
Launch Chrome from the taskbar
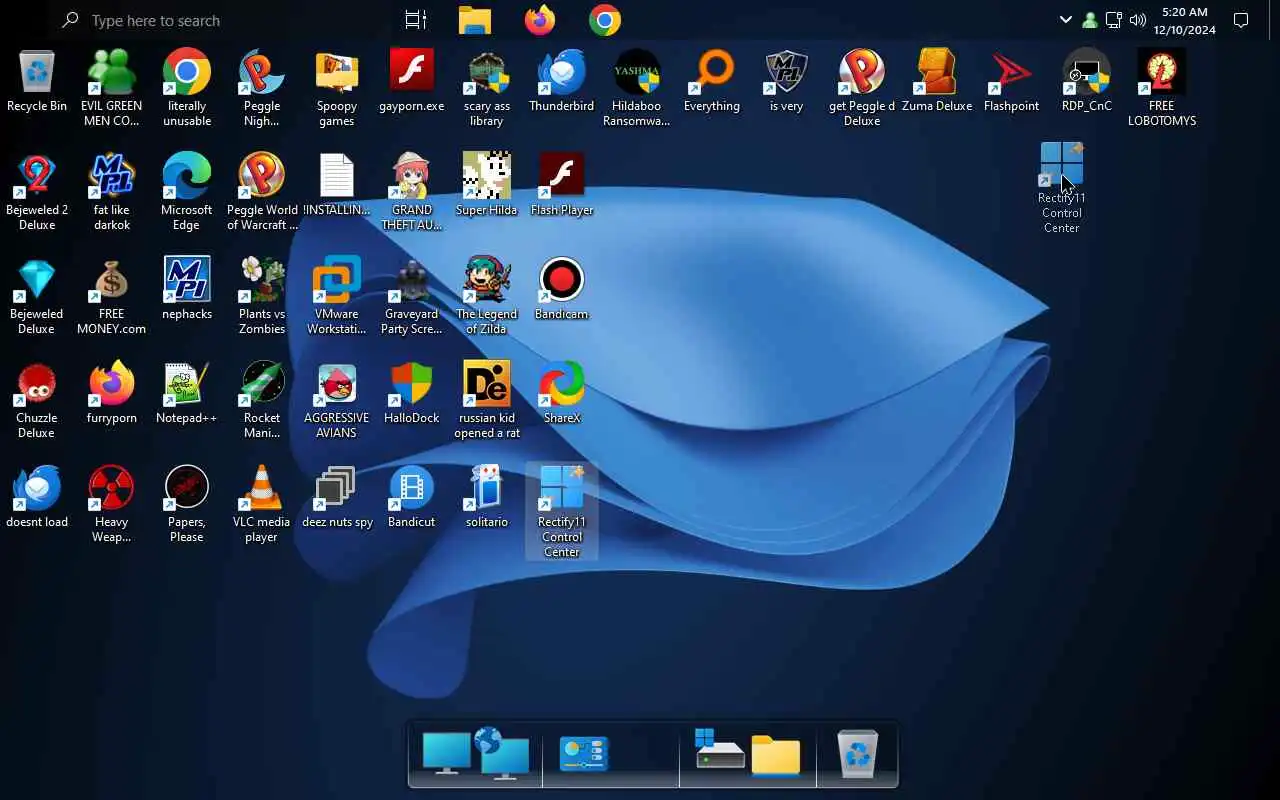(x=605, y=20)
